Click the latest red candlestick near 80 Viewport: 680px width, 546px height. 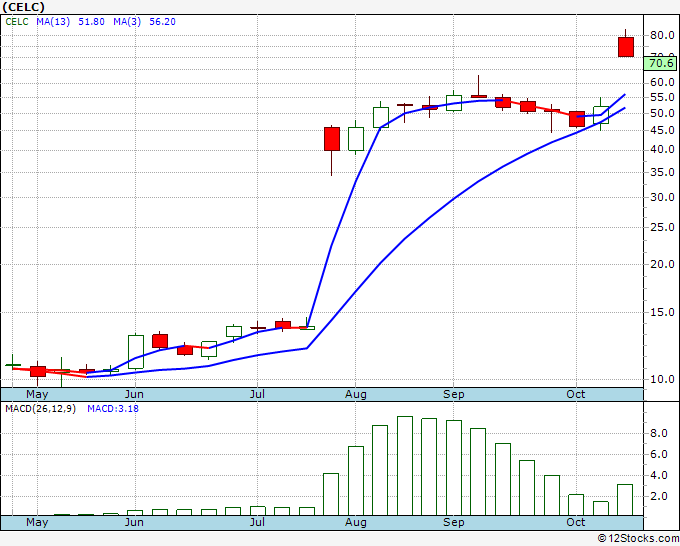click(626, 46)
